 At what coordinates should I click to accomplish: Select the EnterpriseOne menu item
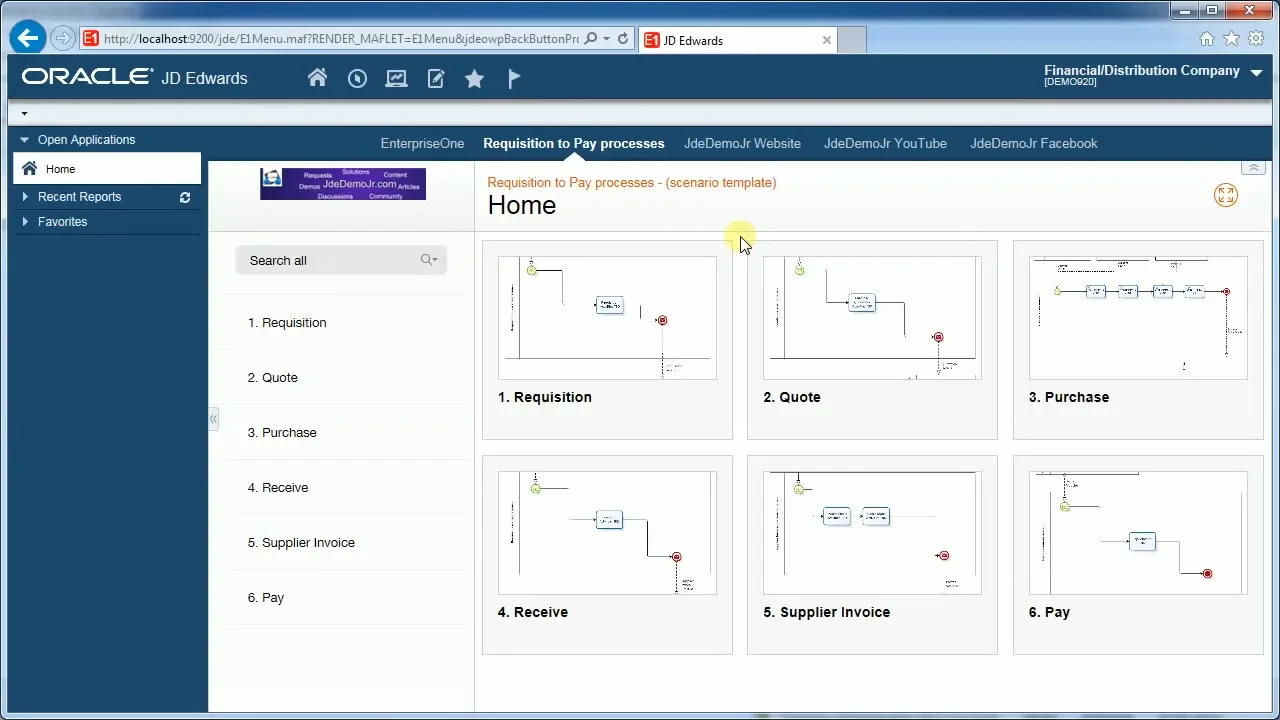[x=422, y=143]
